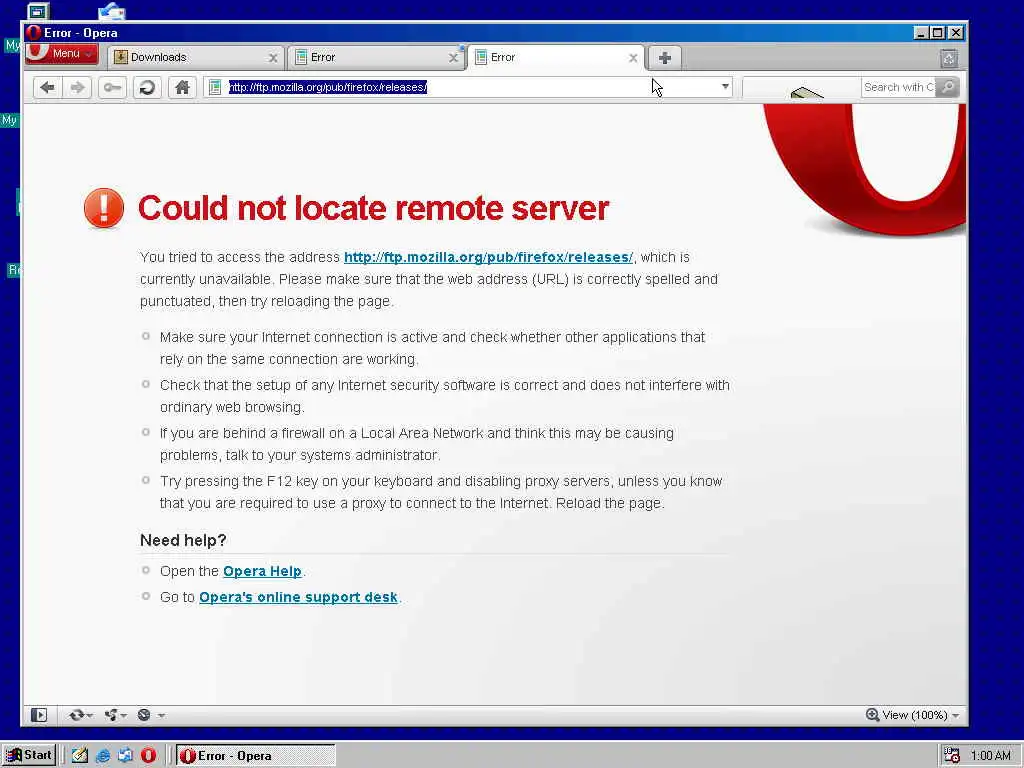Click the Show Desktop Quick Launch icon
Viewport: 1024px width, 768px height.
click(x=80, y=756)
